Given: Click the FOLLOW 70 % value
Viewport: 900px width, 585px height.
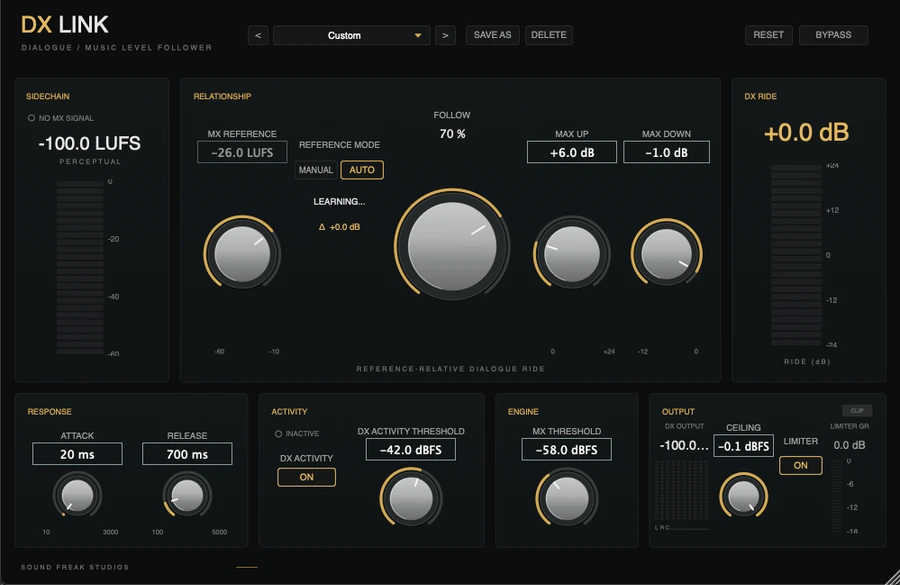Looking at the screenshot, I should point(452,134).
